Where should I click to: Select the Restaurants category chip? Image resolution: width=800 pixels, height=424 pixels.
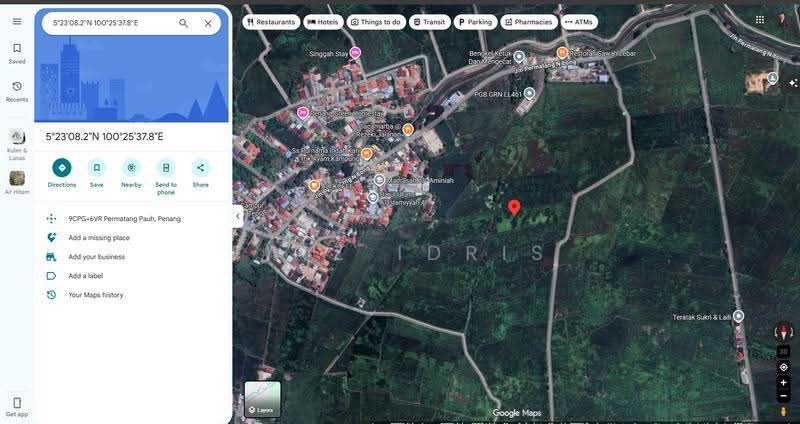tap(271, 22)
